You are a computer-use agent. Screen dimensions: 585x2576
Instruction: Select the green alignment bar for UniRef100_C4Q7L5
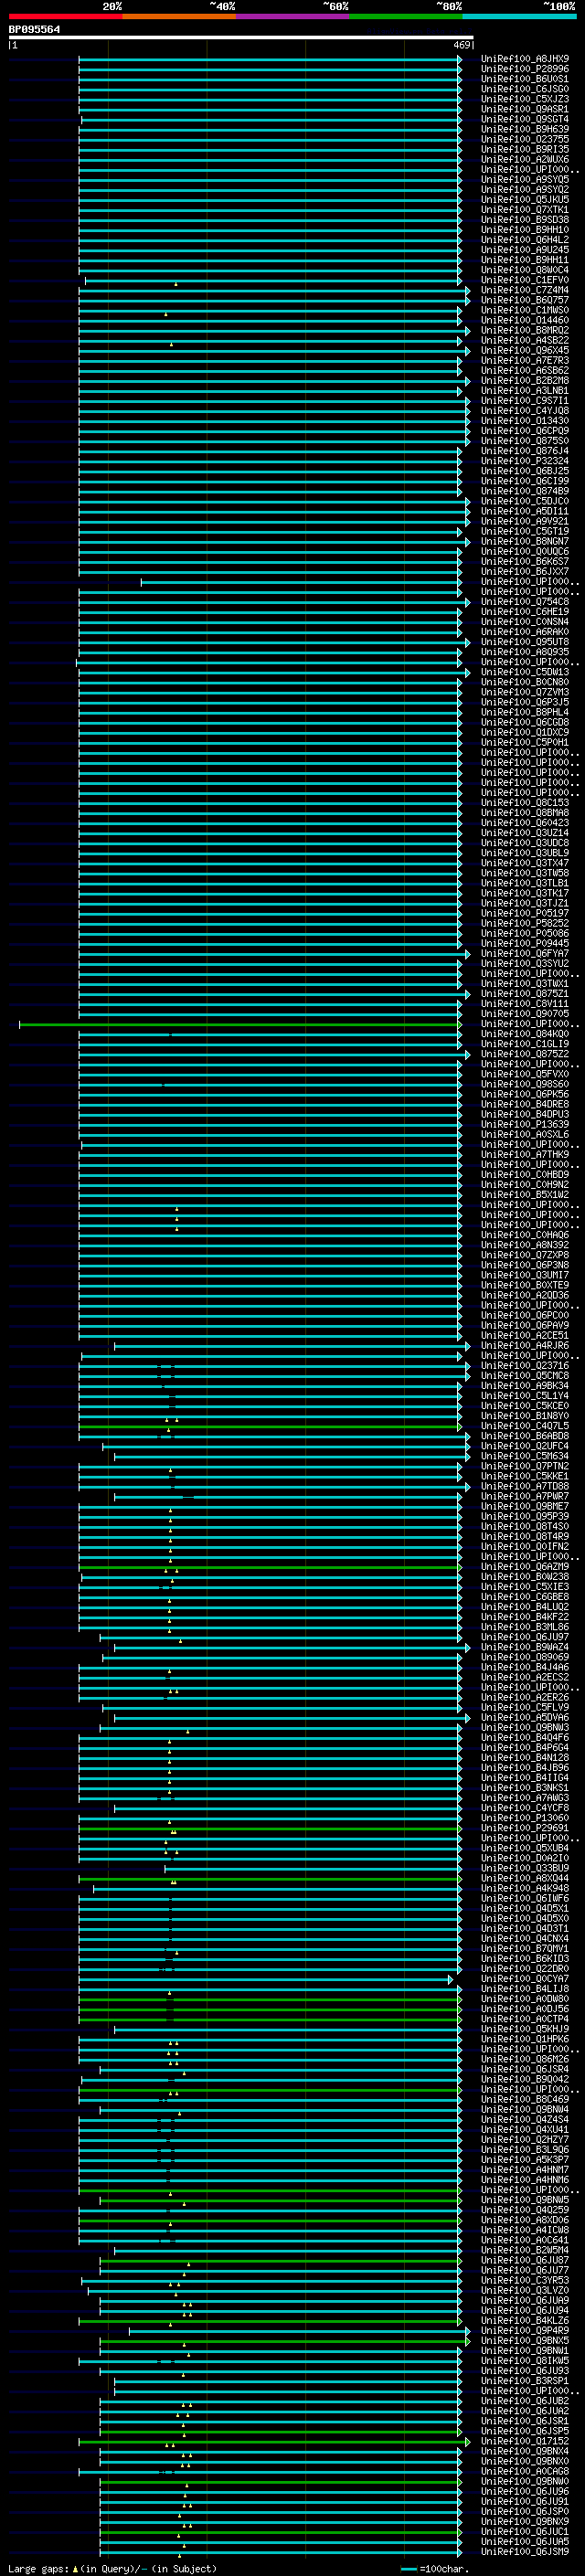270,1427
